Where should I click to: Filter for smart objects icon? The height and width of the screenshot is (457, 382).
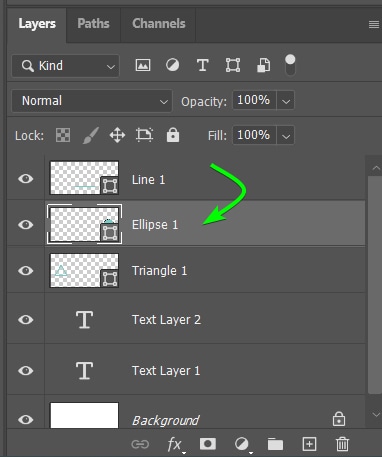point(263,65)
